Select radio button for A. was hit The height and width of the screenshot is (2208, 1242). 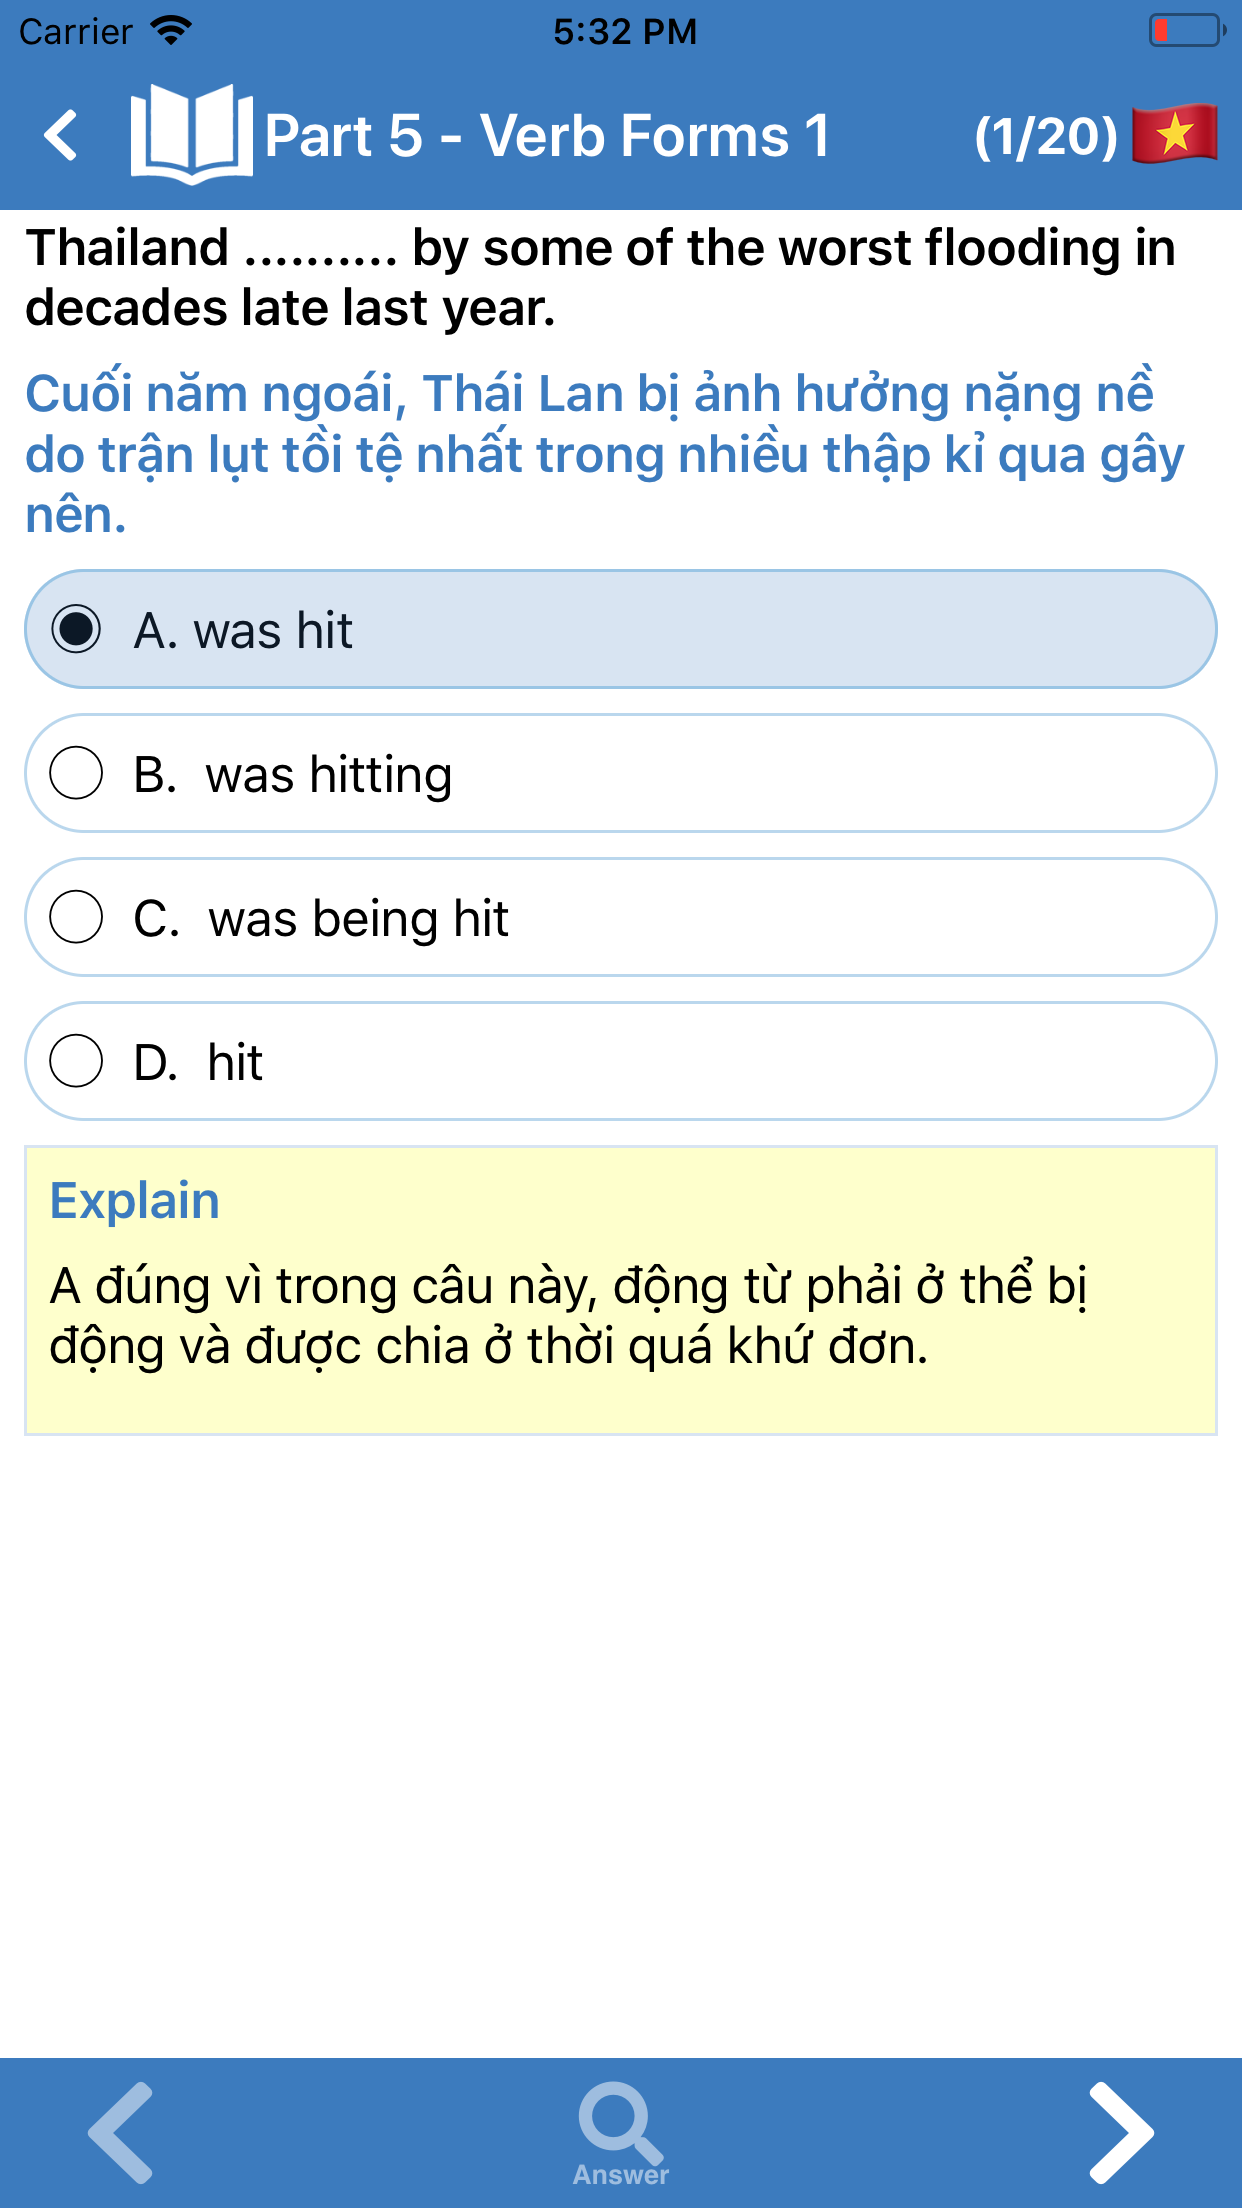tap(77, 629)
